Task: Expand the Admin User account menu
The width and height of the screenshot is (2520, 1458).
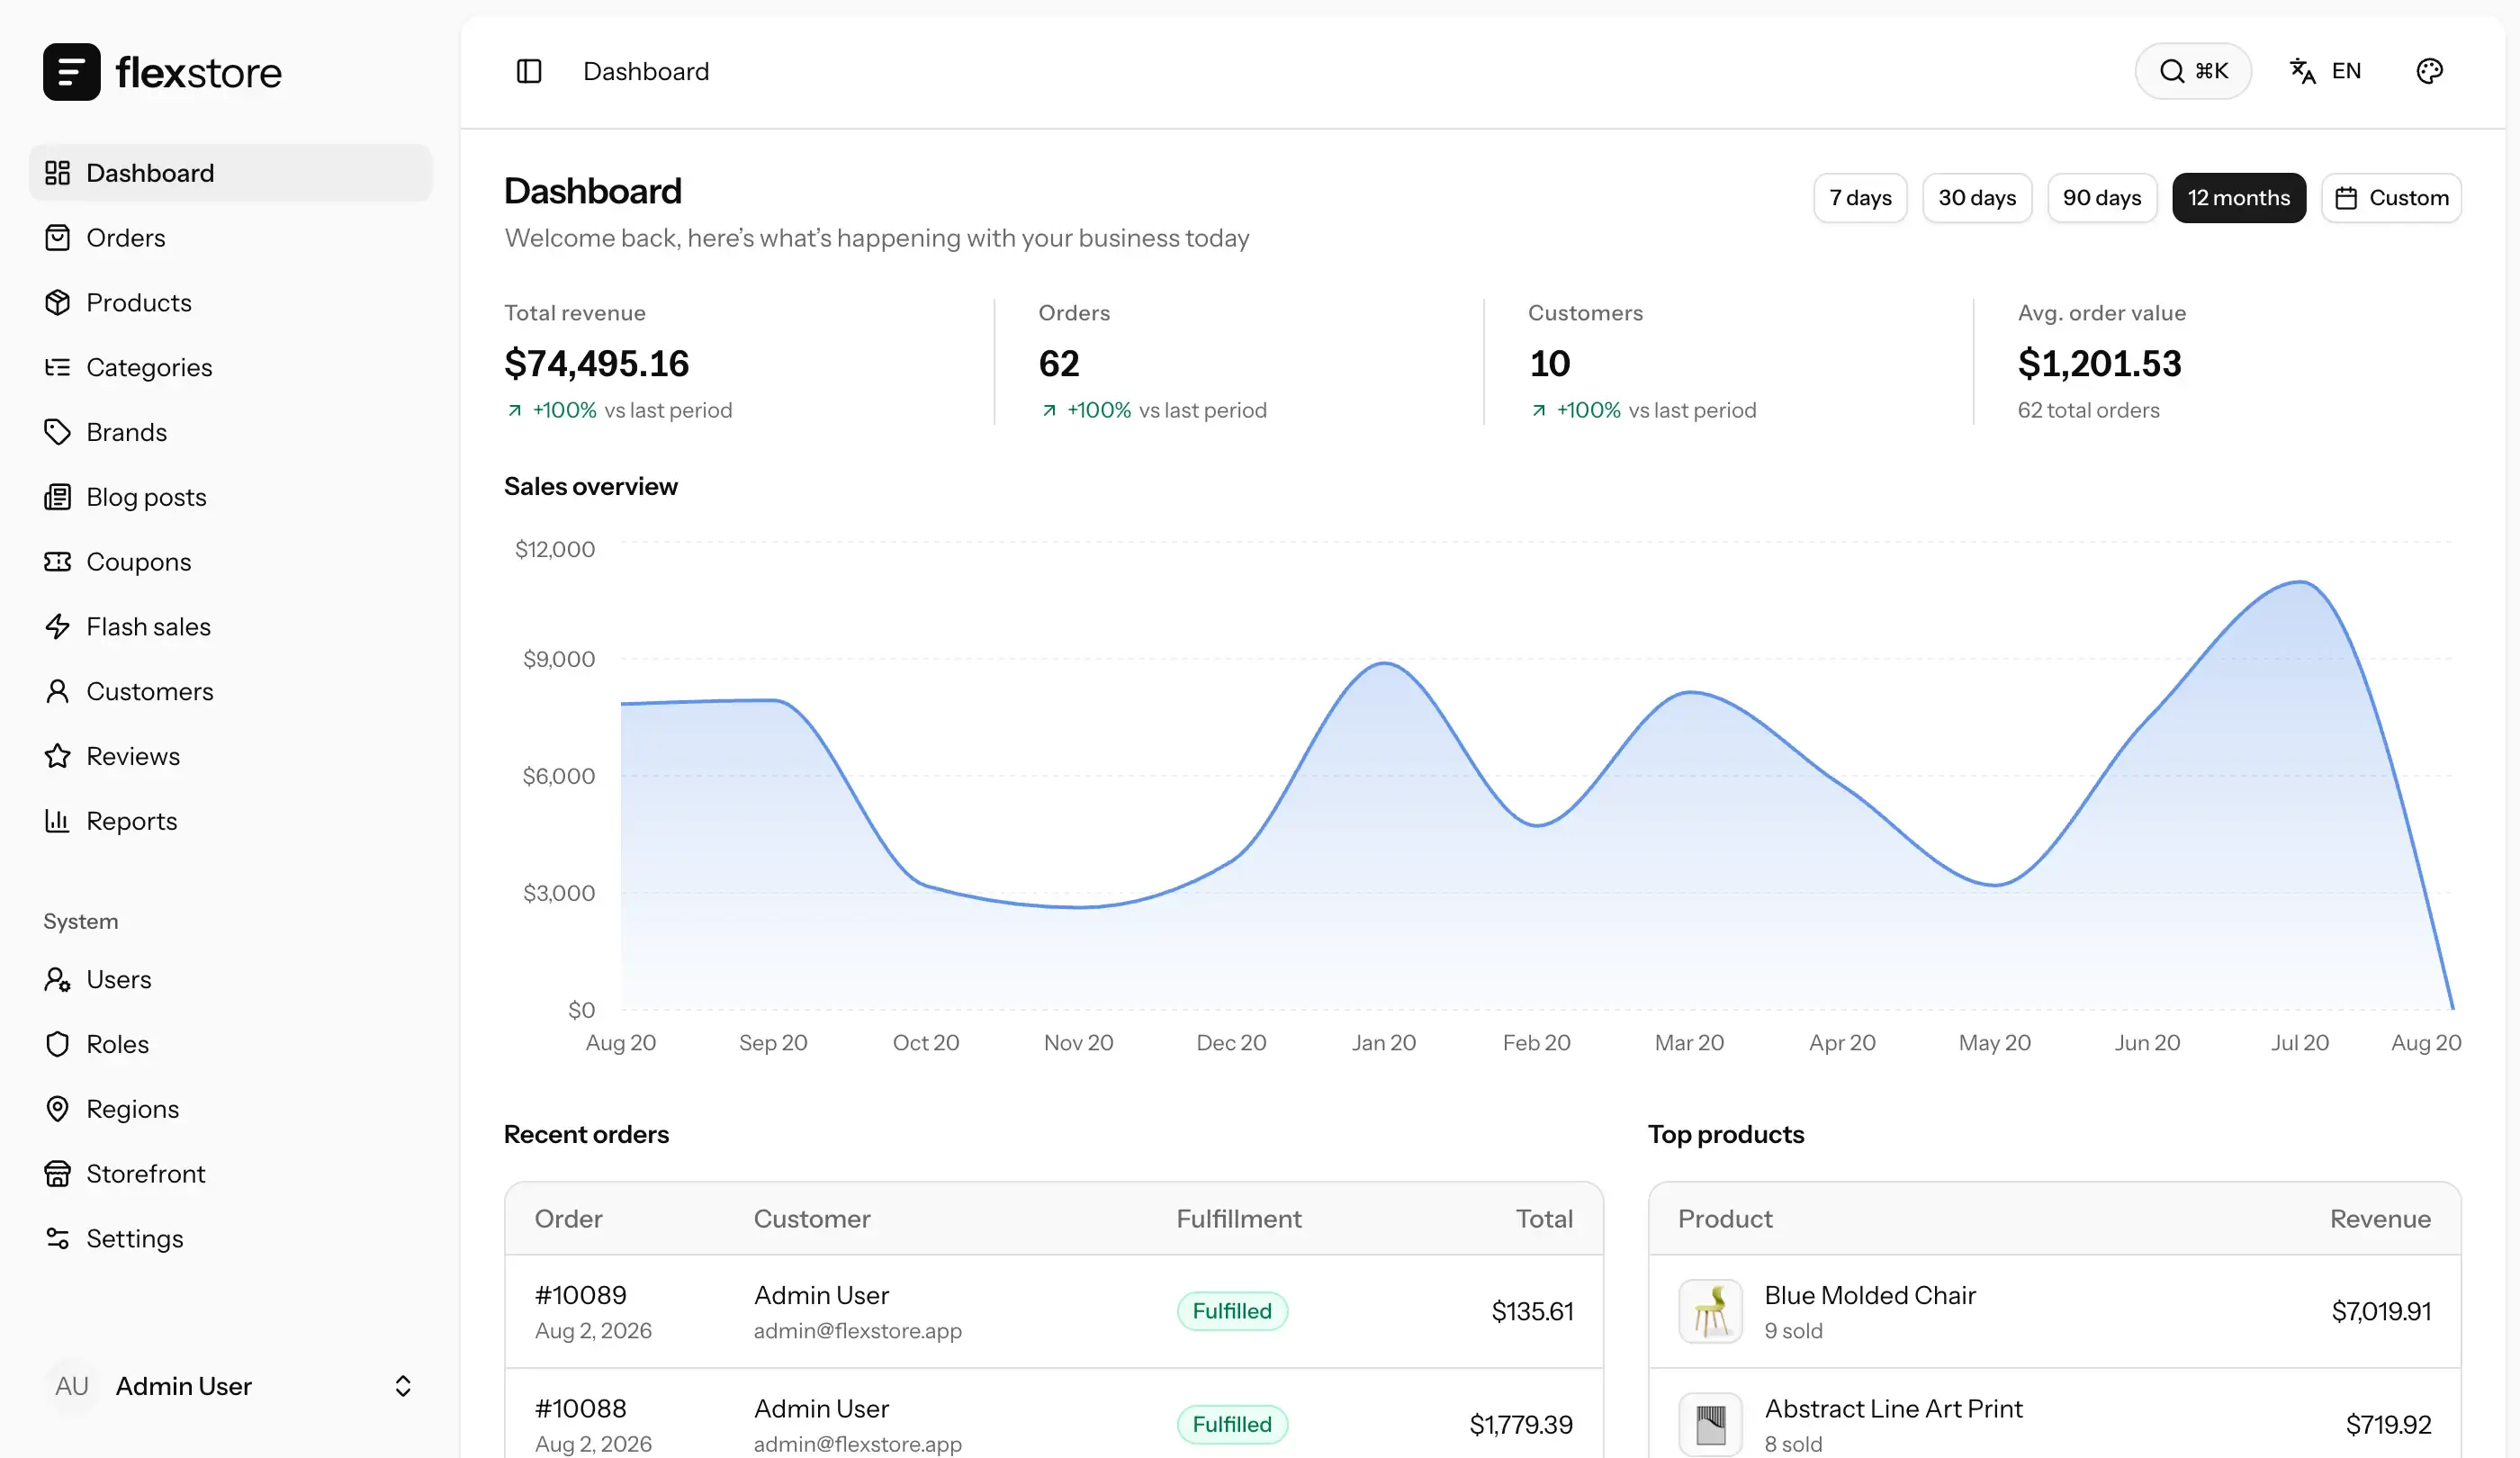Action: [230, 1385]
